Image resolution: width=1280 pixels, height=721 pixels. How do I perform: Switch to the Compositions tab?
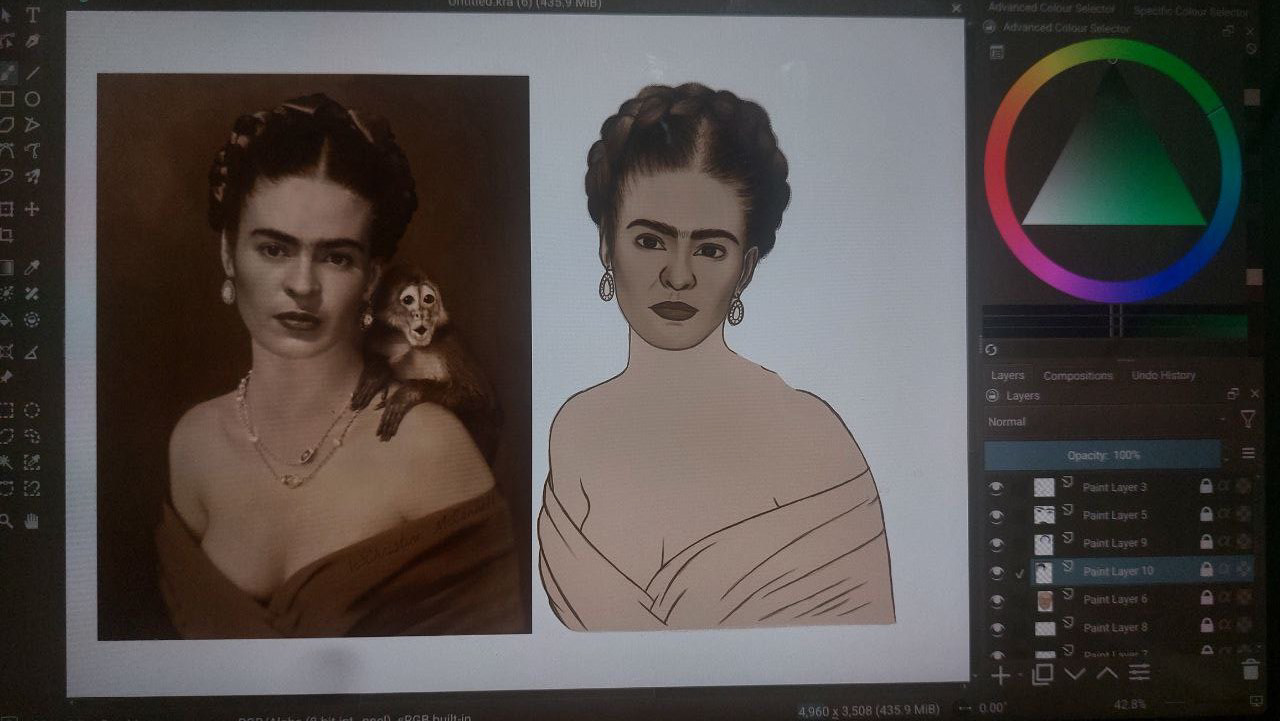coord(1078,376)
